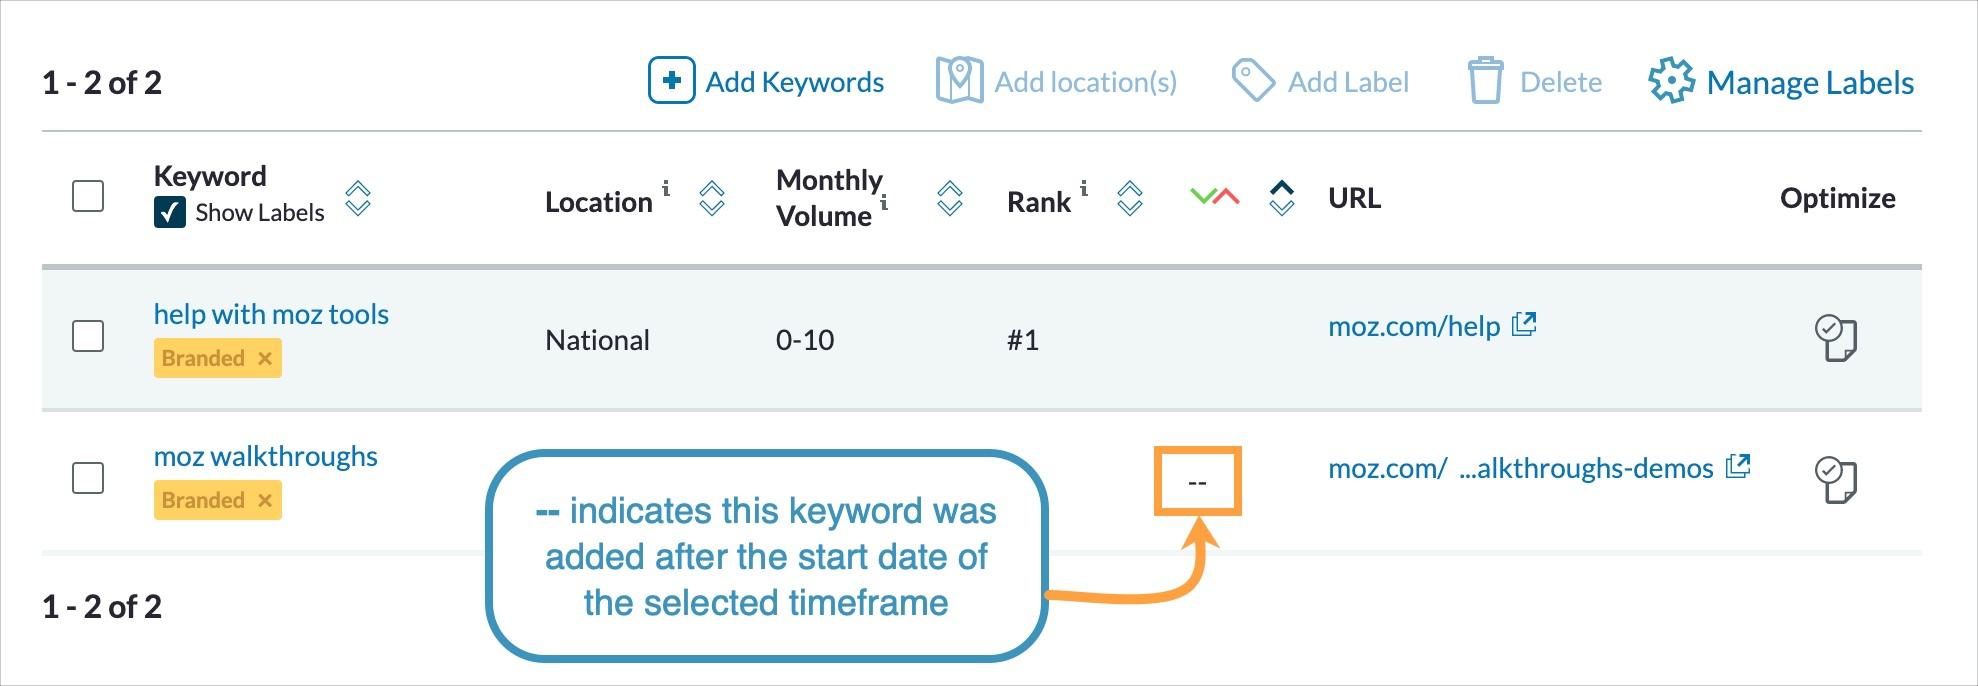This screenshot has width=1978, height=686.
Task: Sort by Monthly Volume using its chevrons
Action: (x=950, y=200)
